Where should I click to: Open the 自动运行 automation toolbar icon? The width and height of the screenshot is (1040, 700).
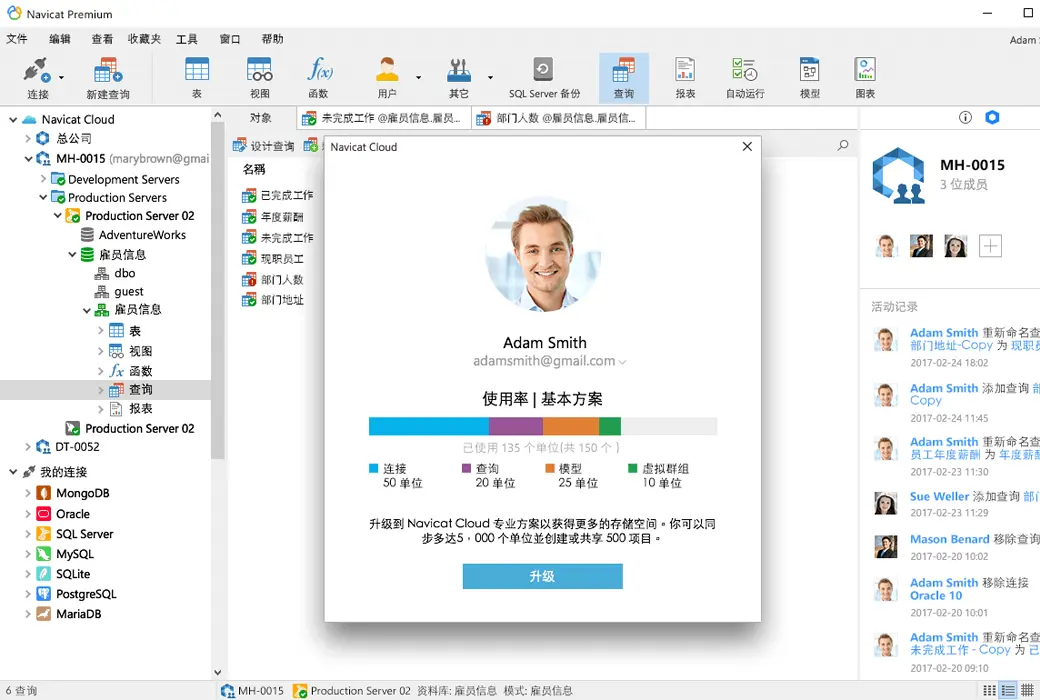pos(745,78)
